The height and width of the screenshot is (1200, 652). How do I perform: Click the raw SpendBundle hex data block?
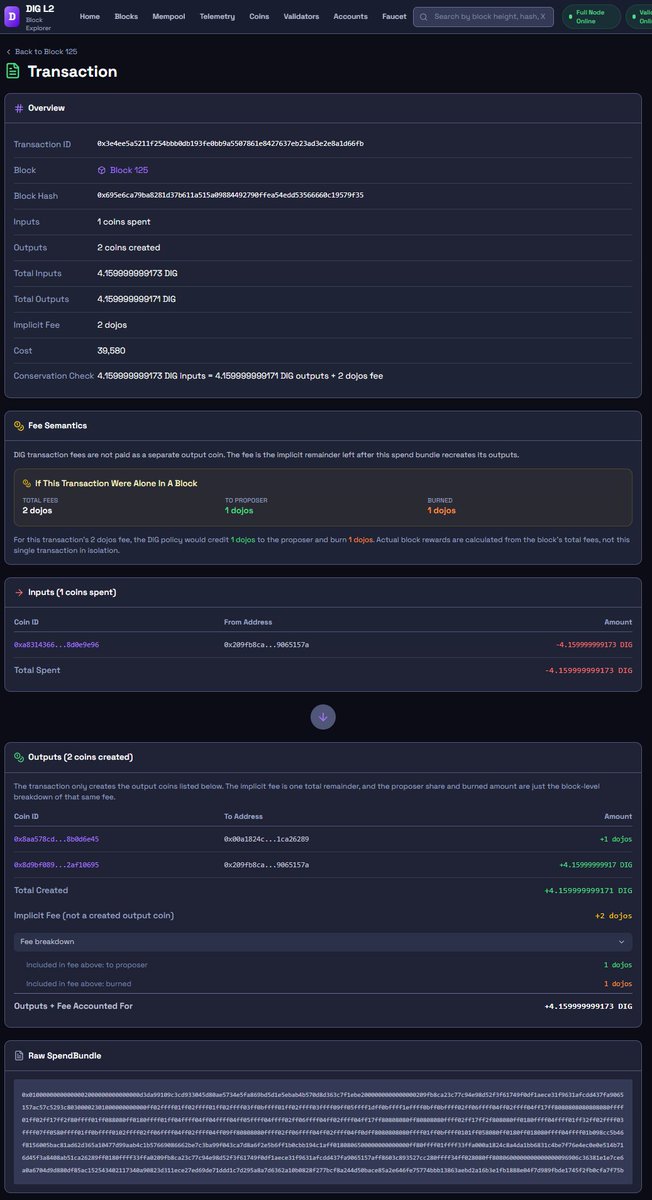(323, 1133)
